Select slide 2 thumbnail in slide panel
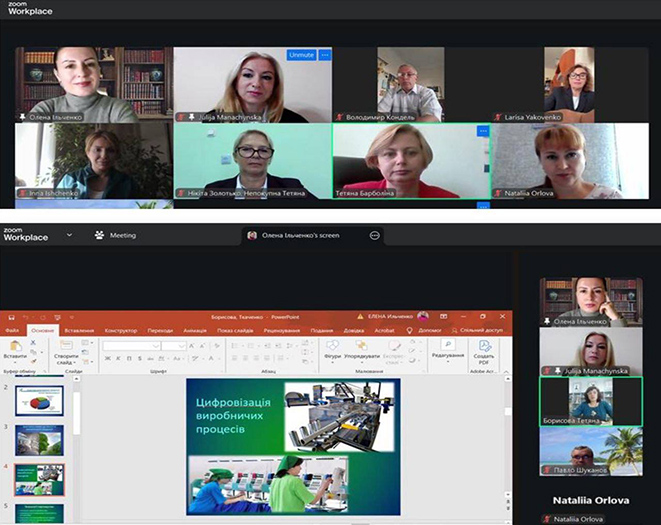 39,401
